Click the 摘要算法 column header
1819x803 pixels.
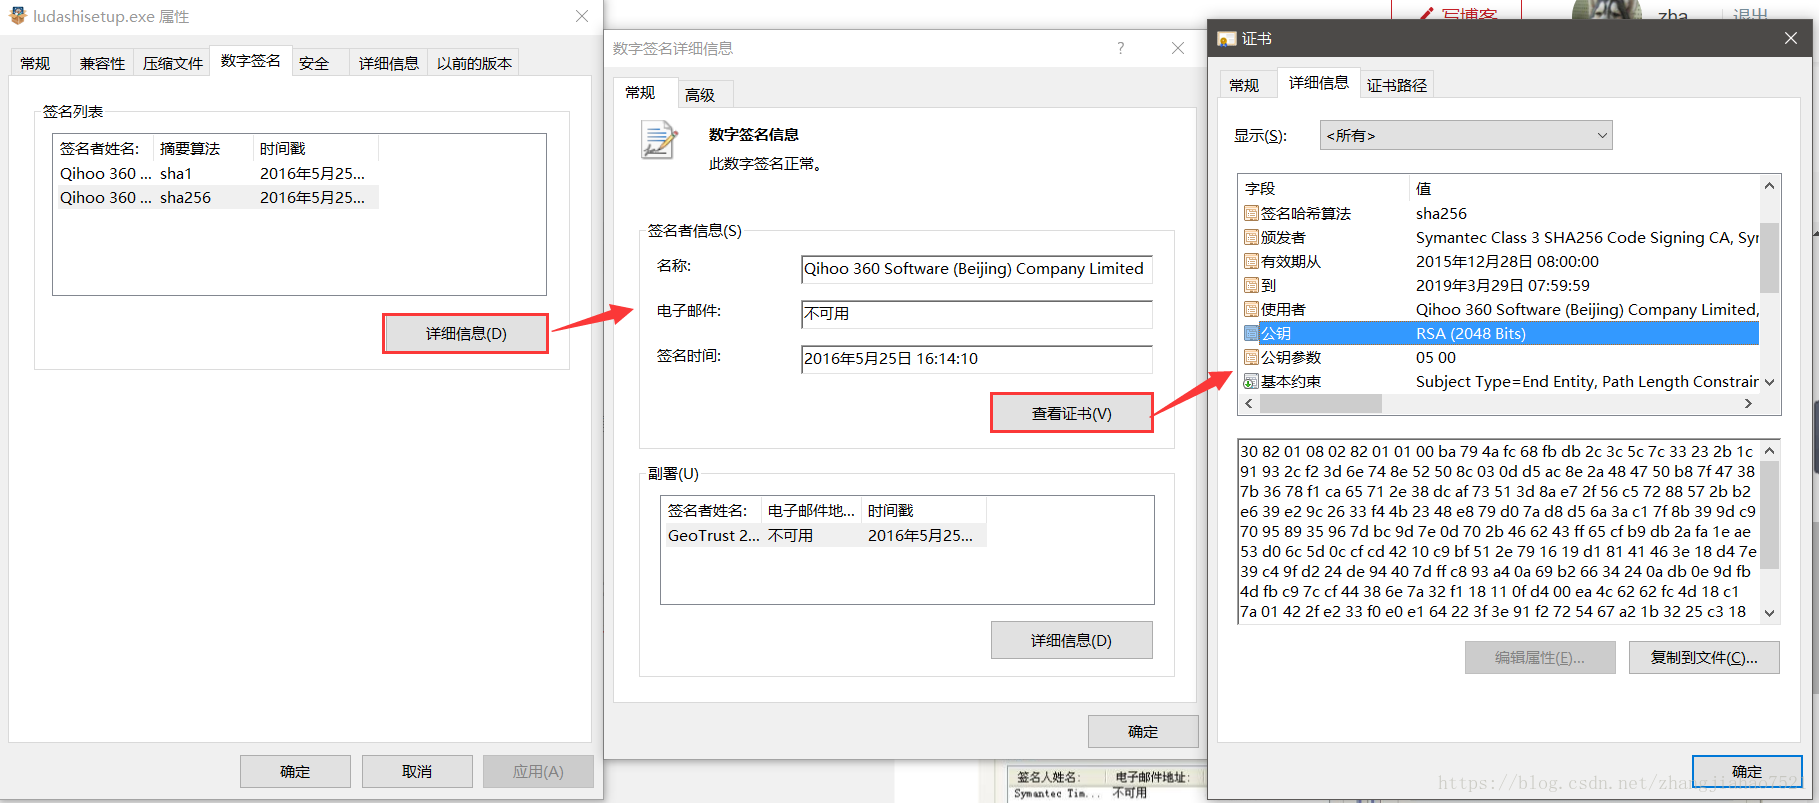pyautogui.click(x=203, y=148)
